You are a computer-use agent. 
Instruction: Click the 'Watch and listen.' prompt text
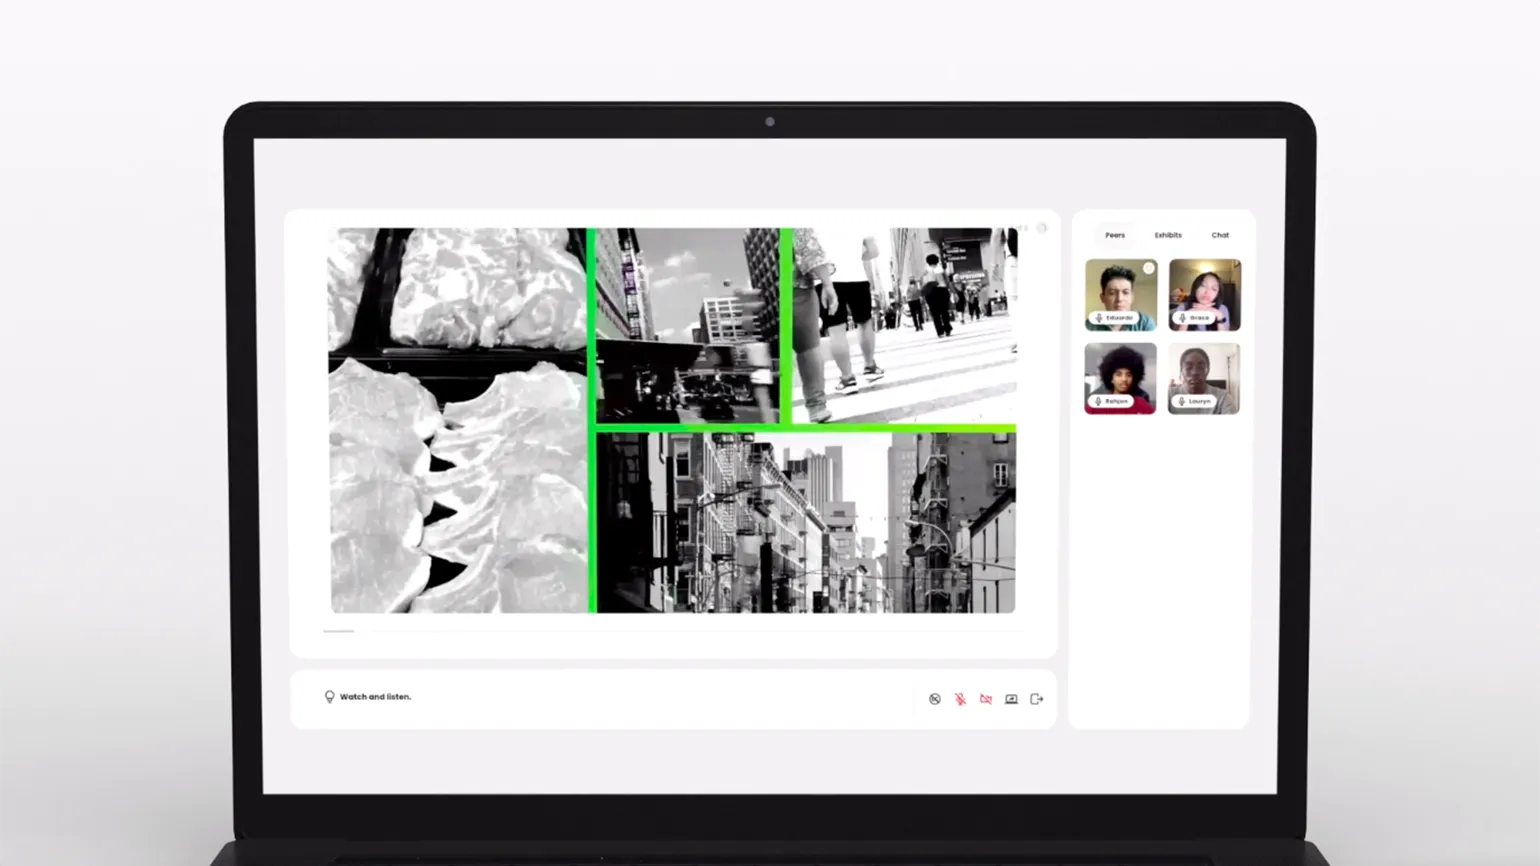(x=375, y=697)
